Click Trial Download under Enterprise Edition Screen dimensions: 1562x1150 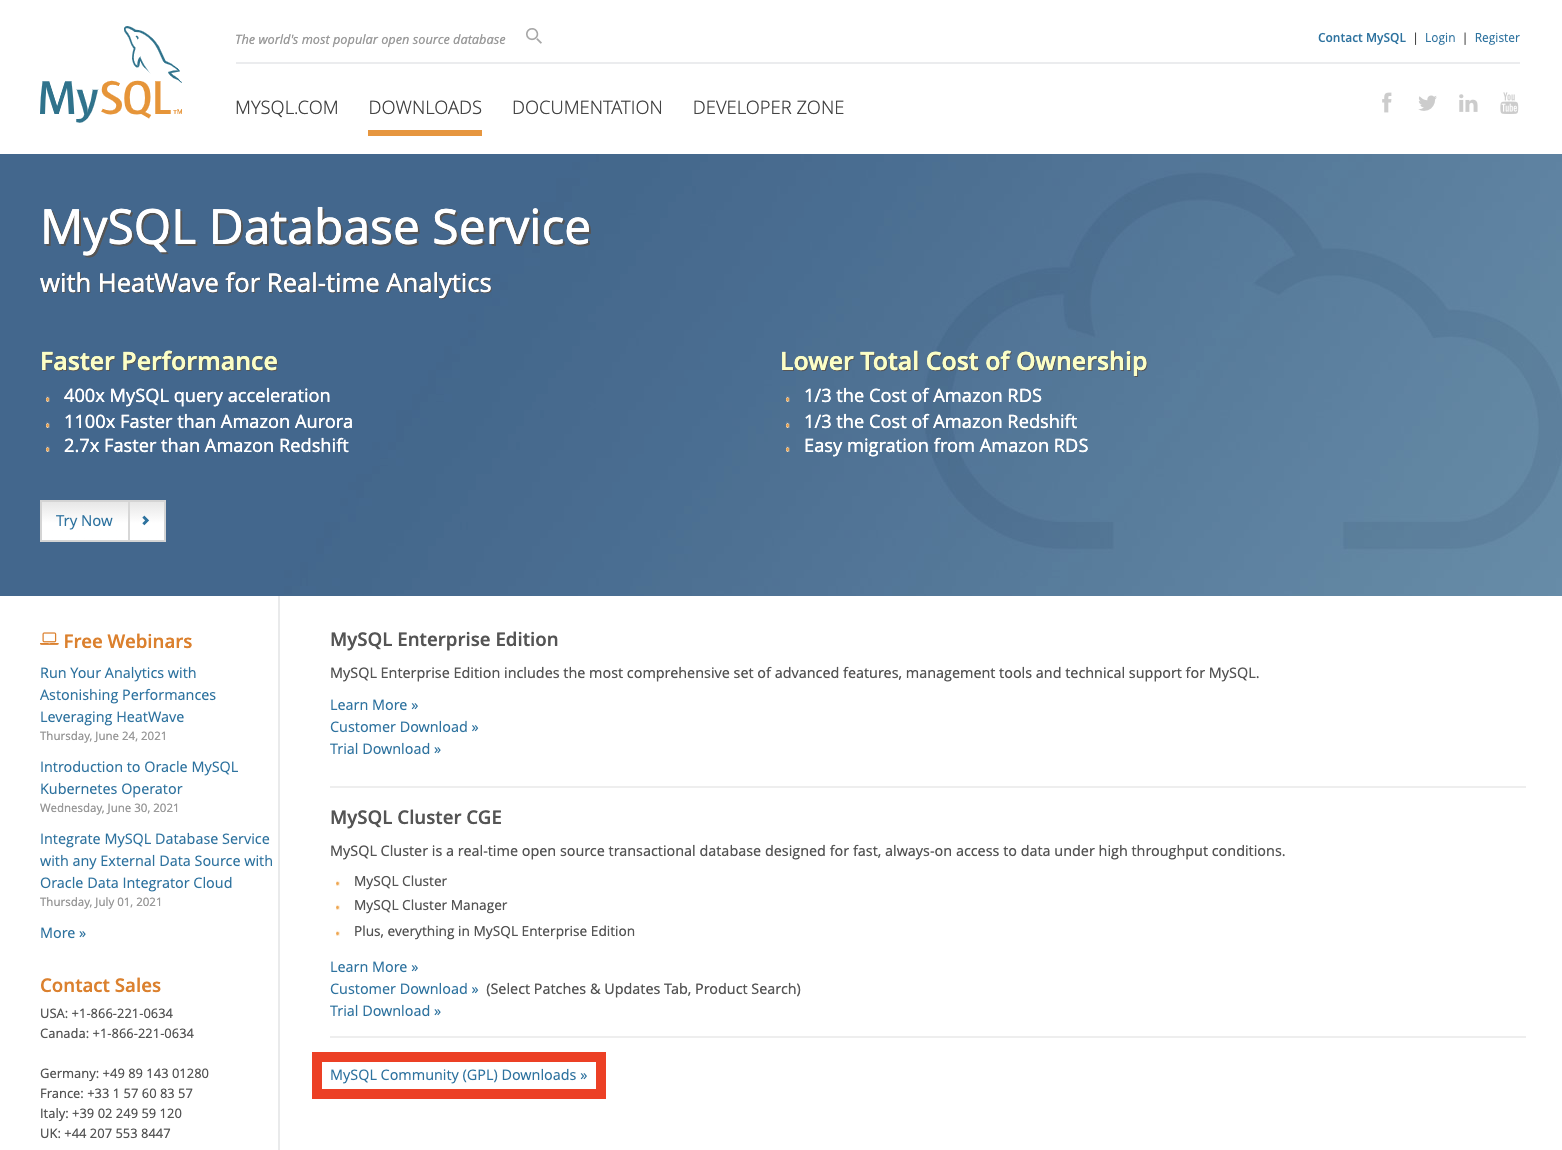pos(385,749)
